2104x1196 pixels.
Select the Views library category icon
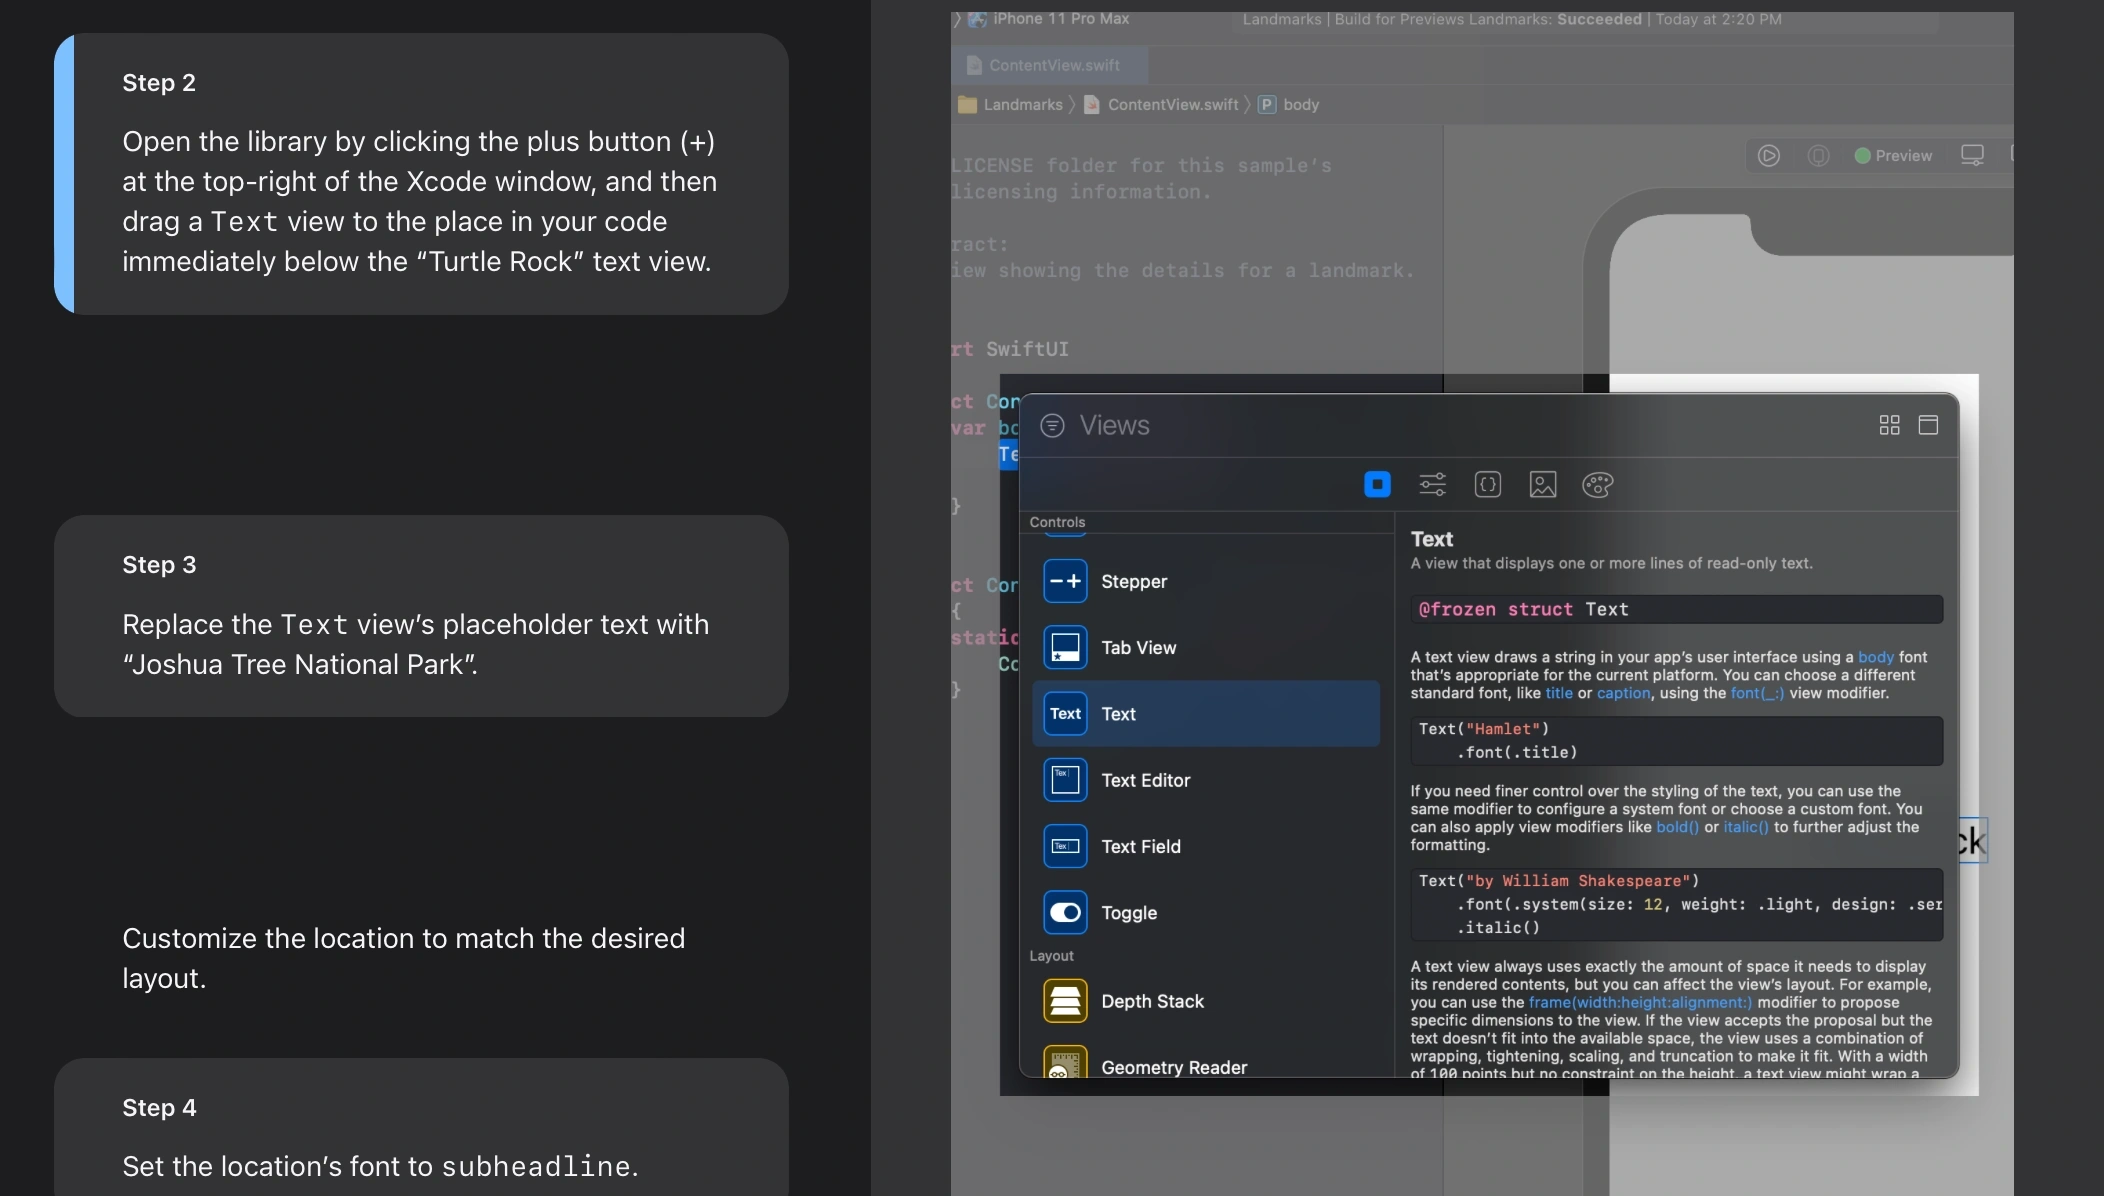click(1377, 485)
